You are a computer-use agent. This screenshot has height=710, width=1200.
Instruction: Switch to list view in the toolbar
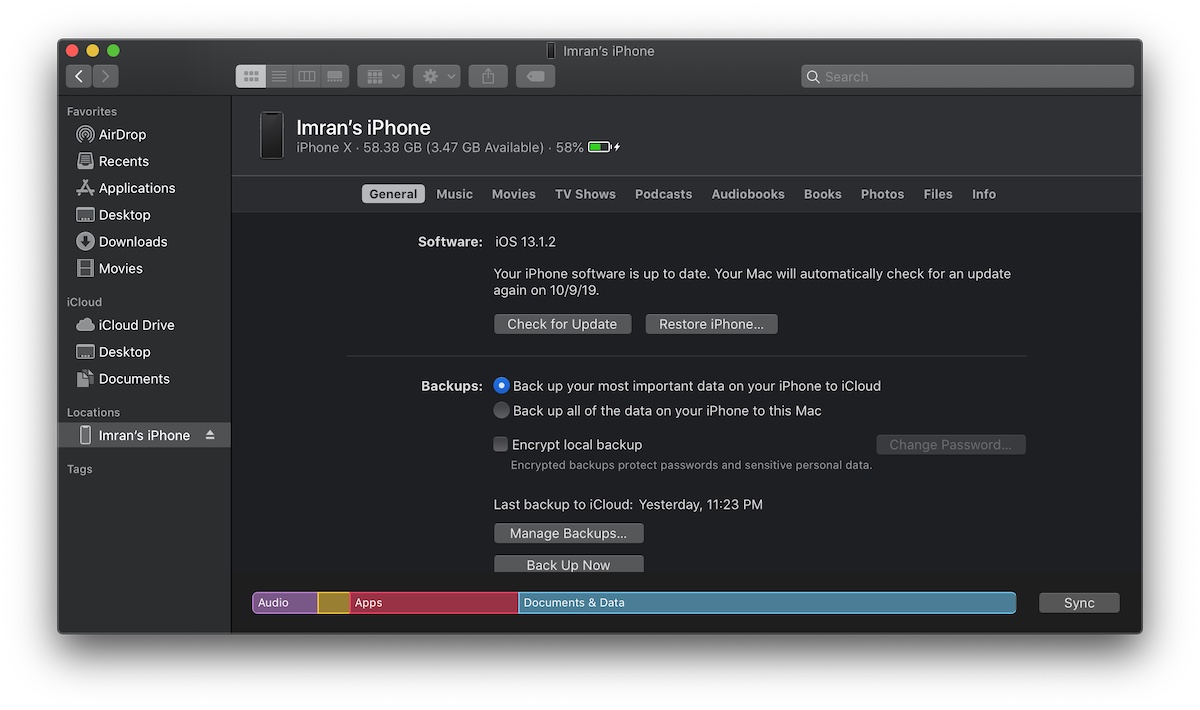[x=279, y=75]
